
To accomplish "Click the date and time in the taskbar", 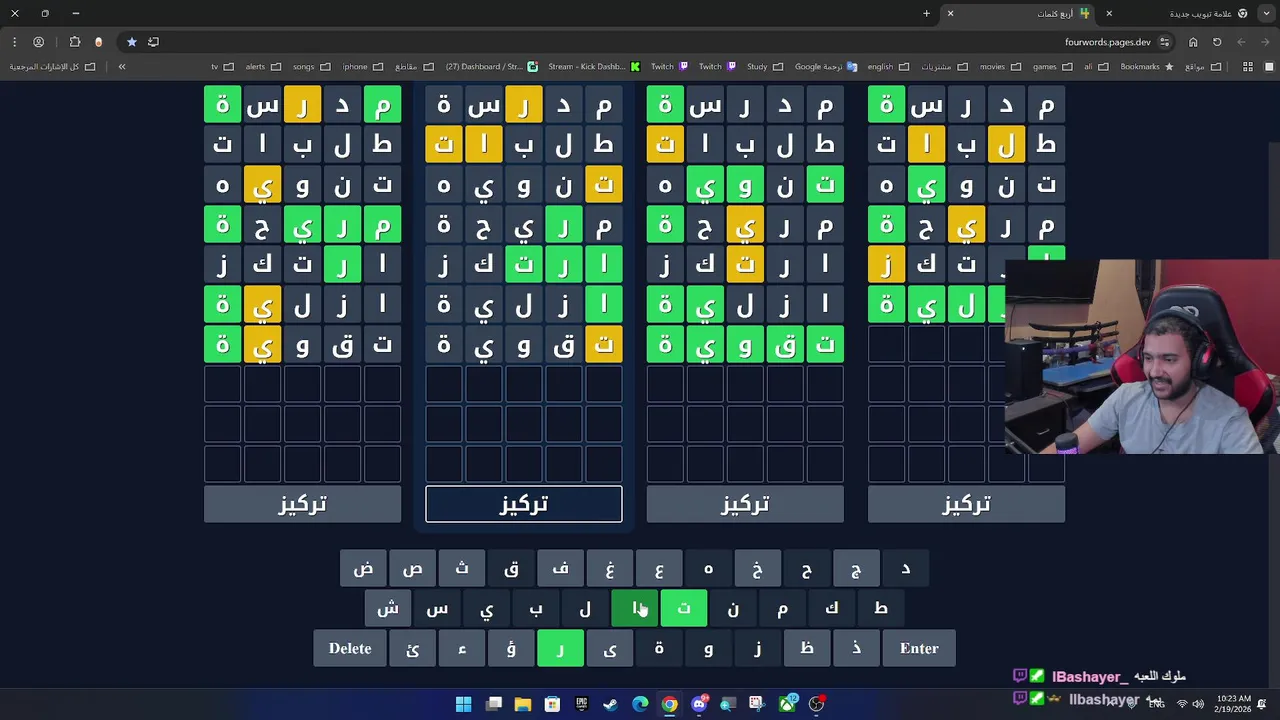I will point(1235,704).
